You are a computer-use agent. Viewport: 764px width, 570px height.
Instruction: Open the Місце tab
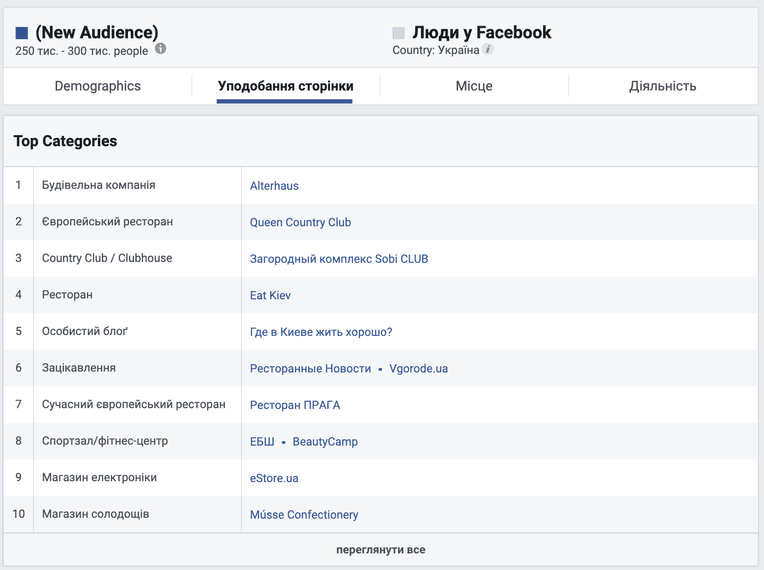pos(474,86)
